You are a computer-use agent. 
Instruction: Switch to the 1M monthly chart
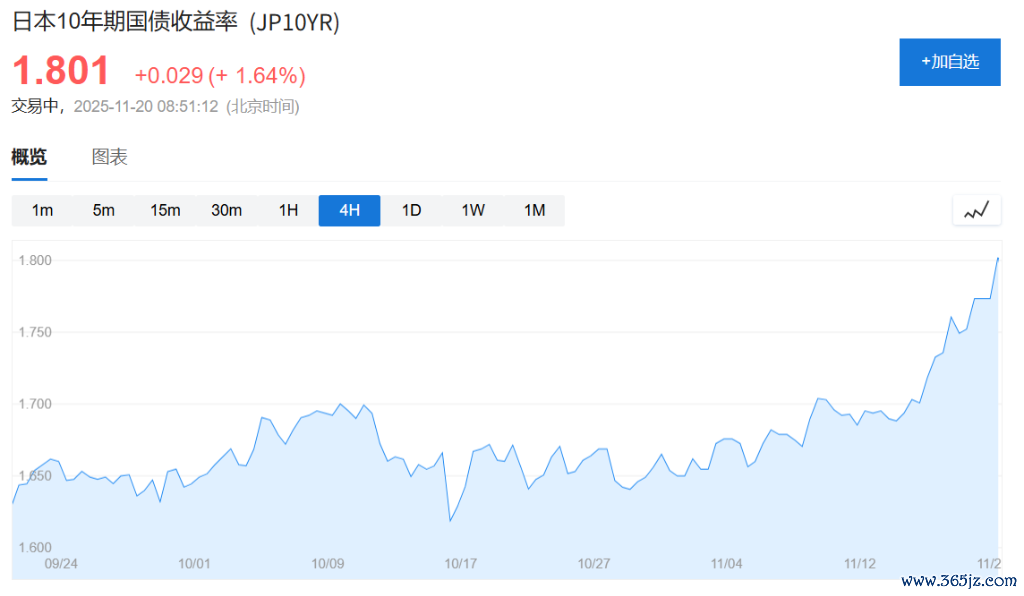[535, 210]
